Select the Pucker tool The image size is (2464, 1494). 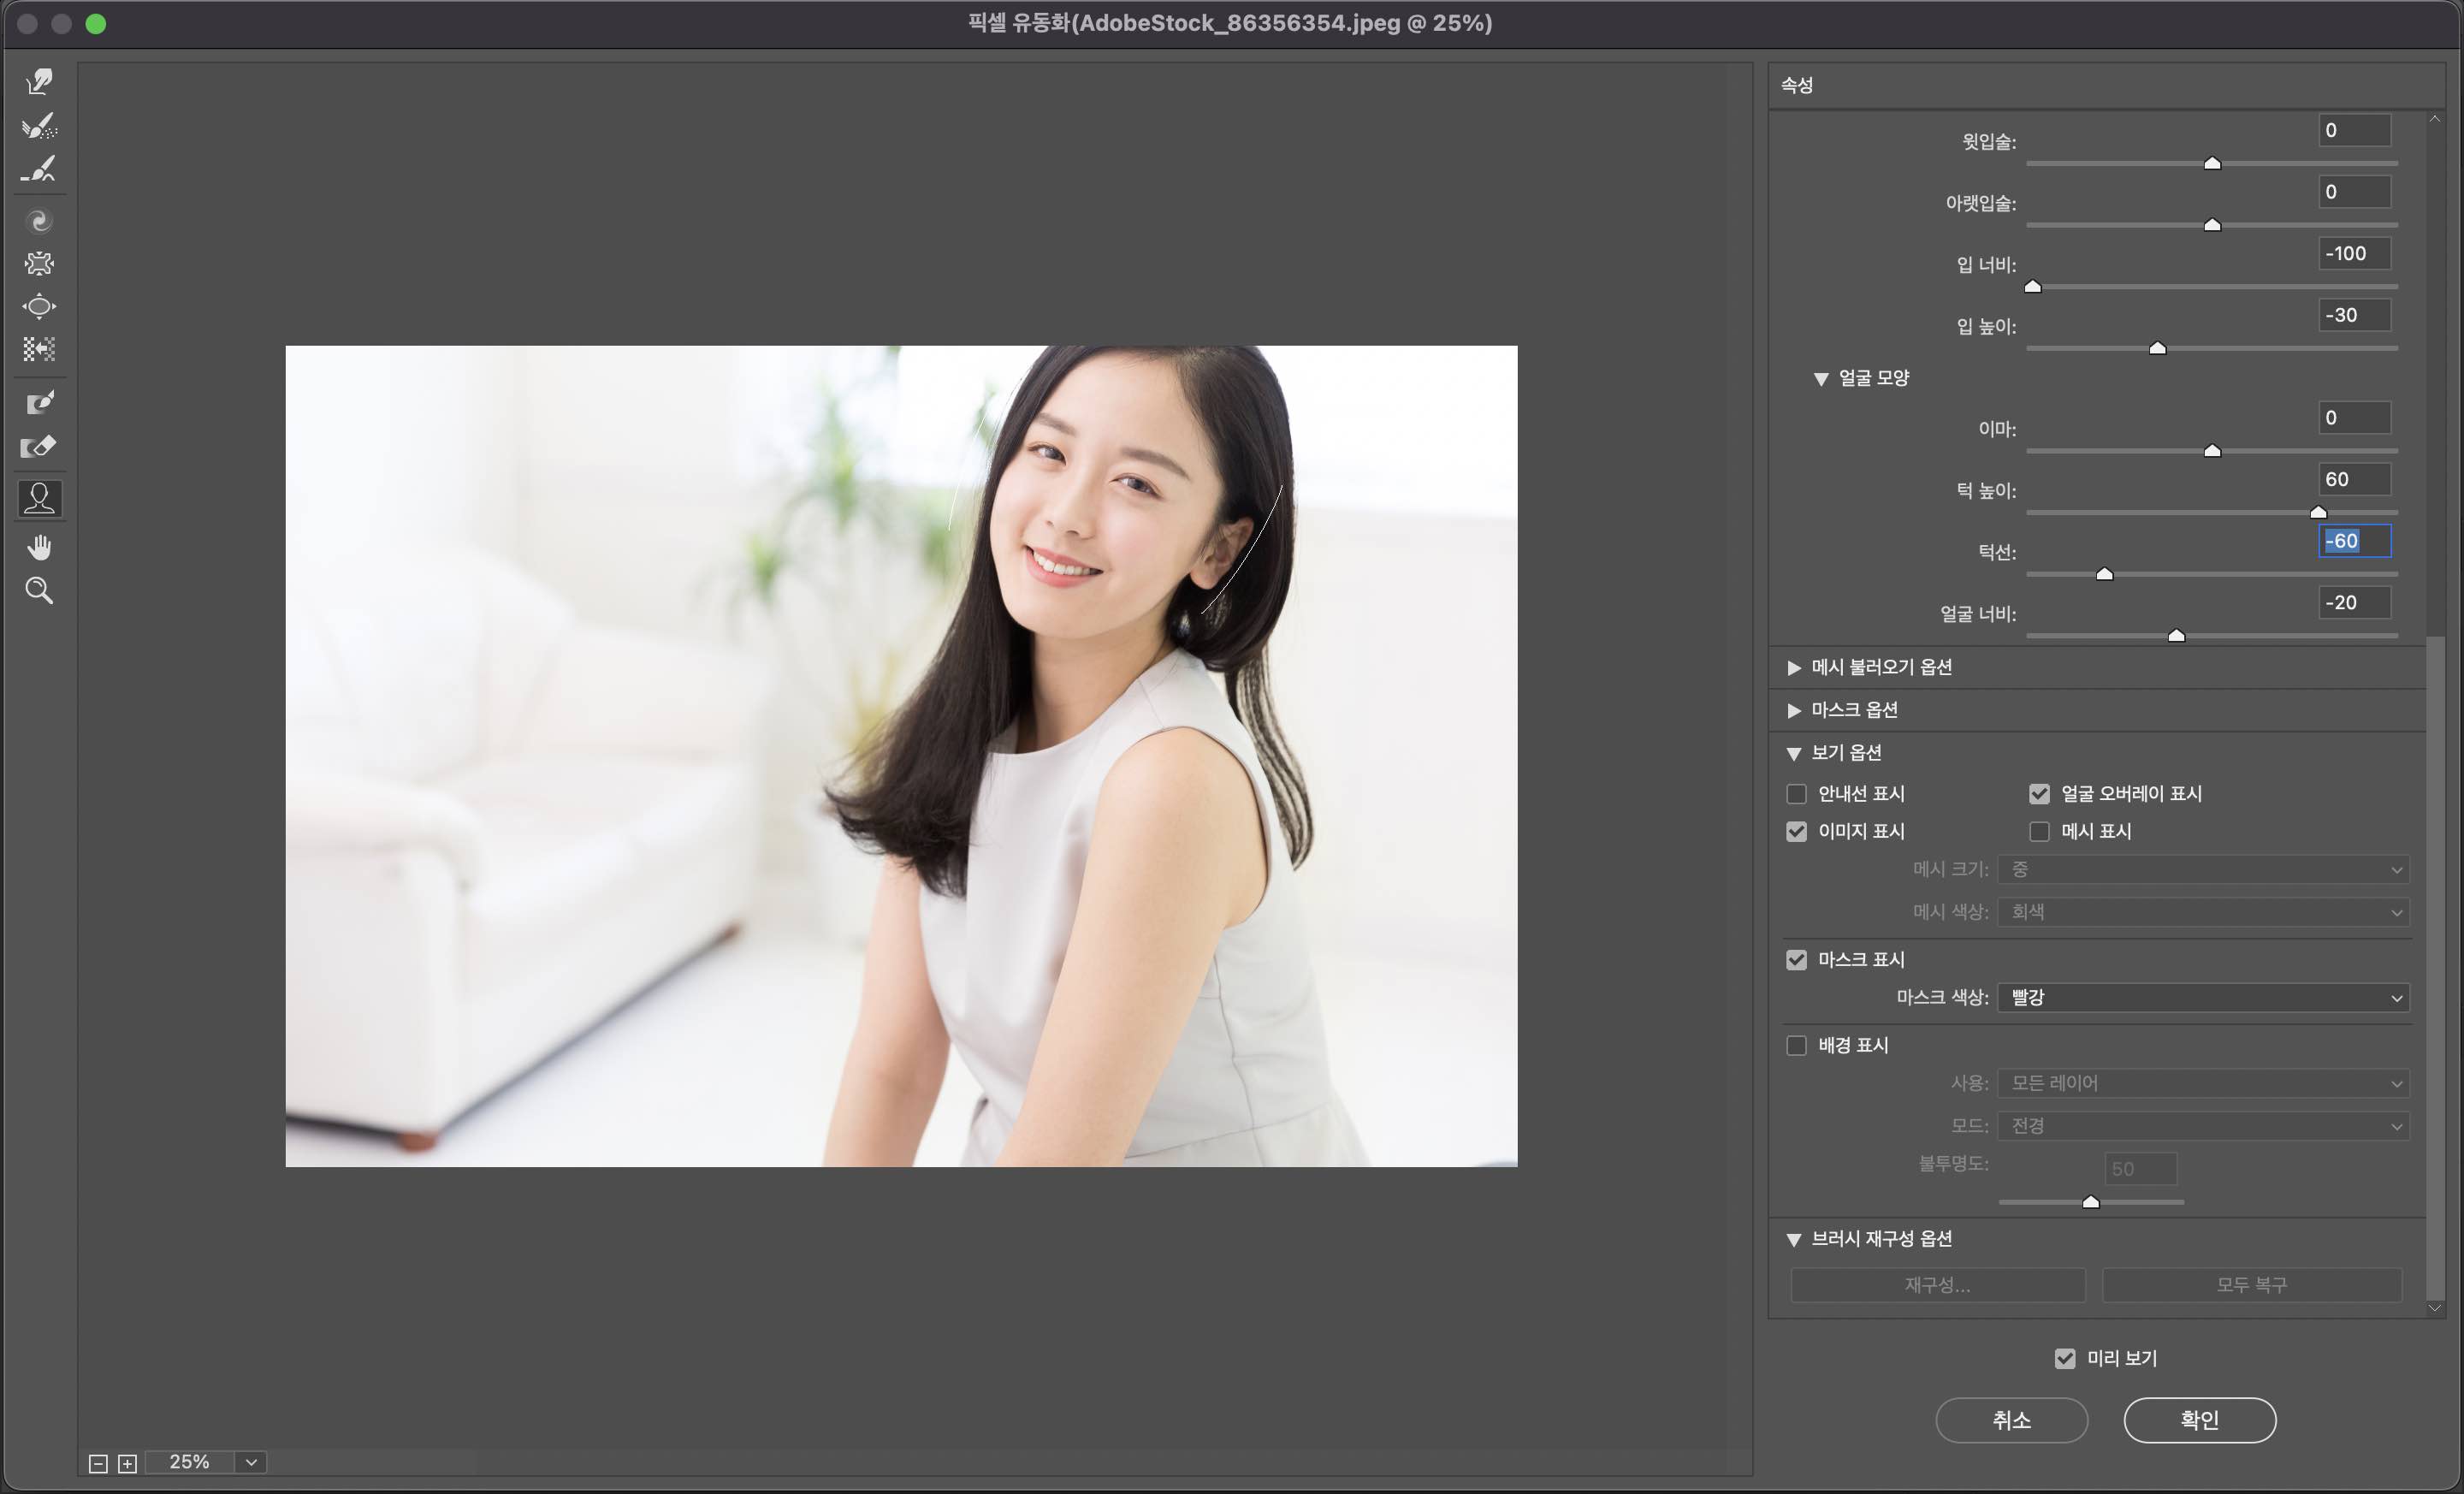tap(39, 263)
